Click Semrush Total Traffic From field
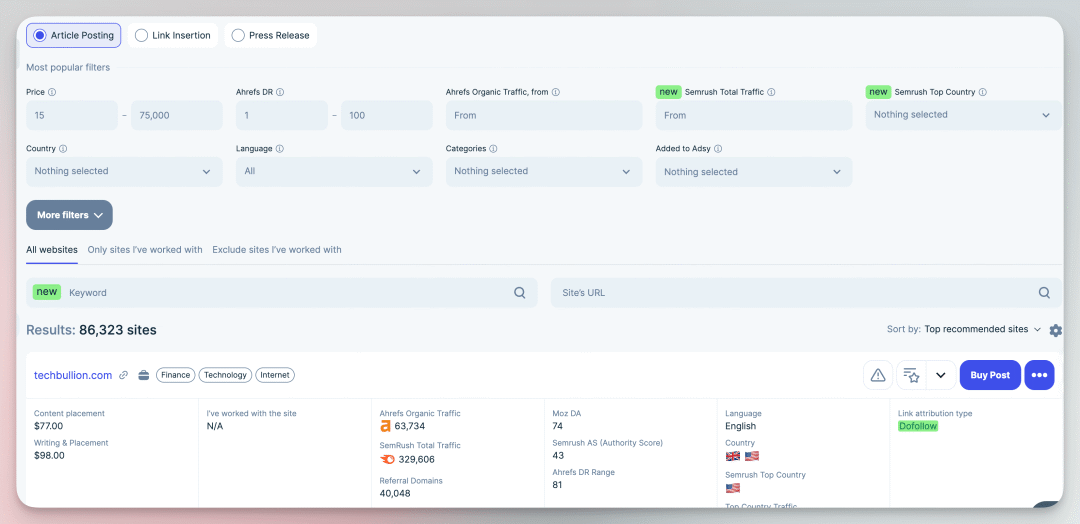Screen dimensions: 1080x524 [x=754, y=116]
